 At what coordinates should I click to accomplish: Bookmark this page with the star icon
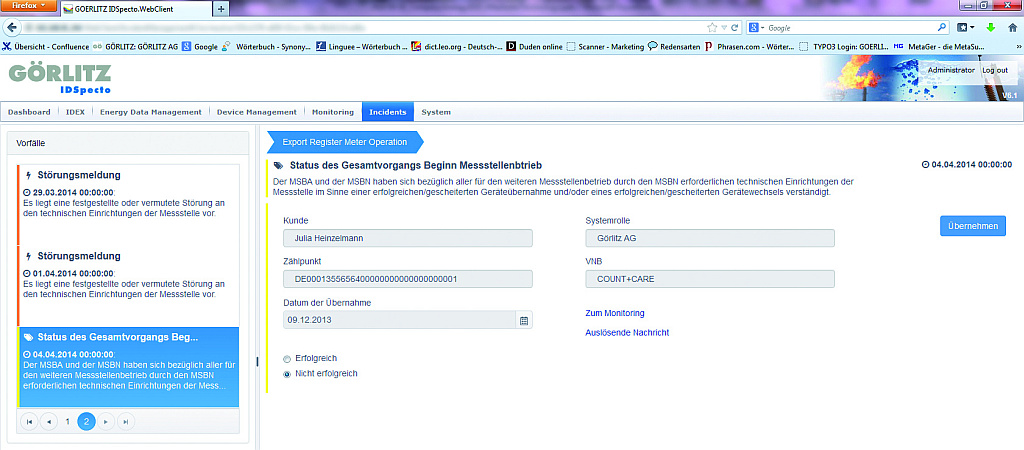(711, 28)
